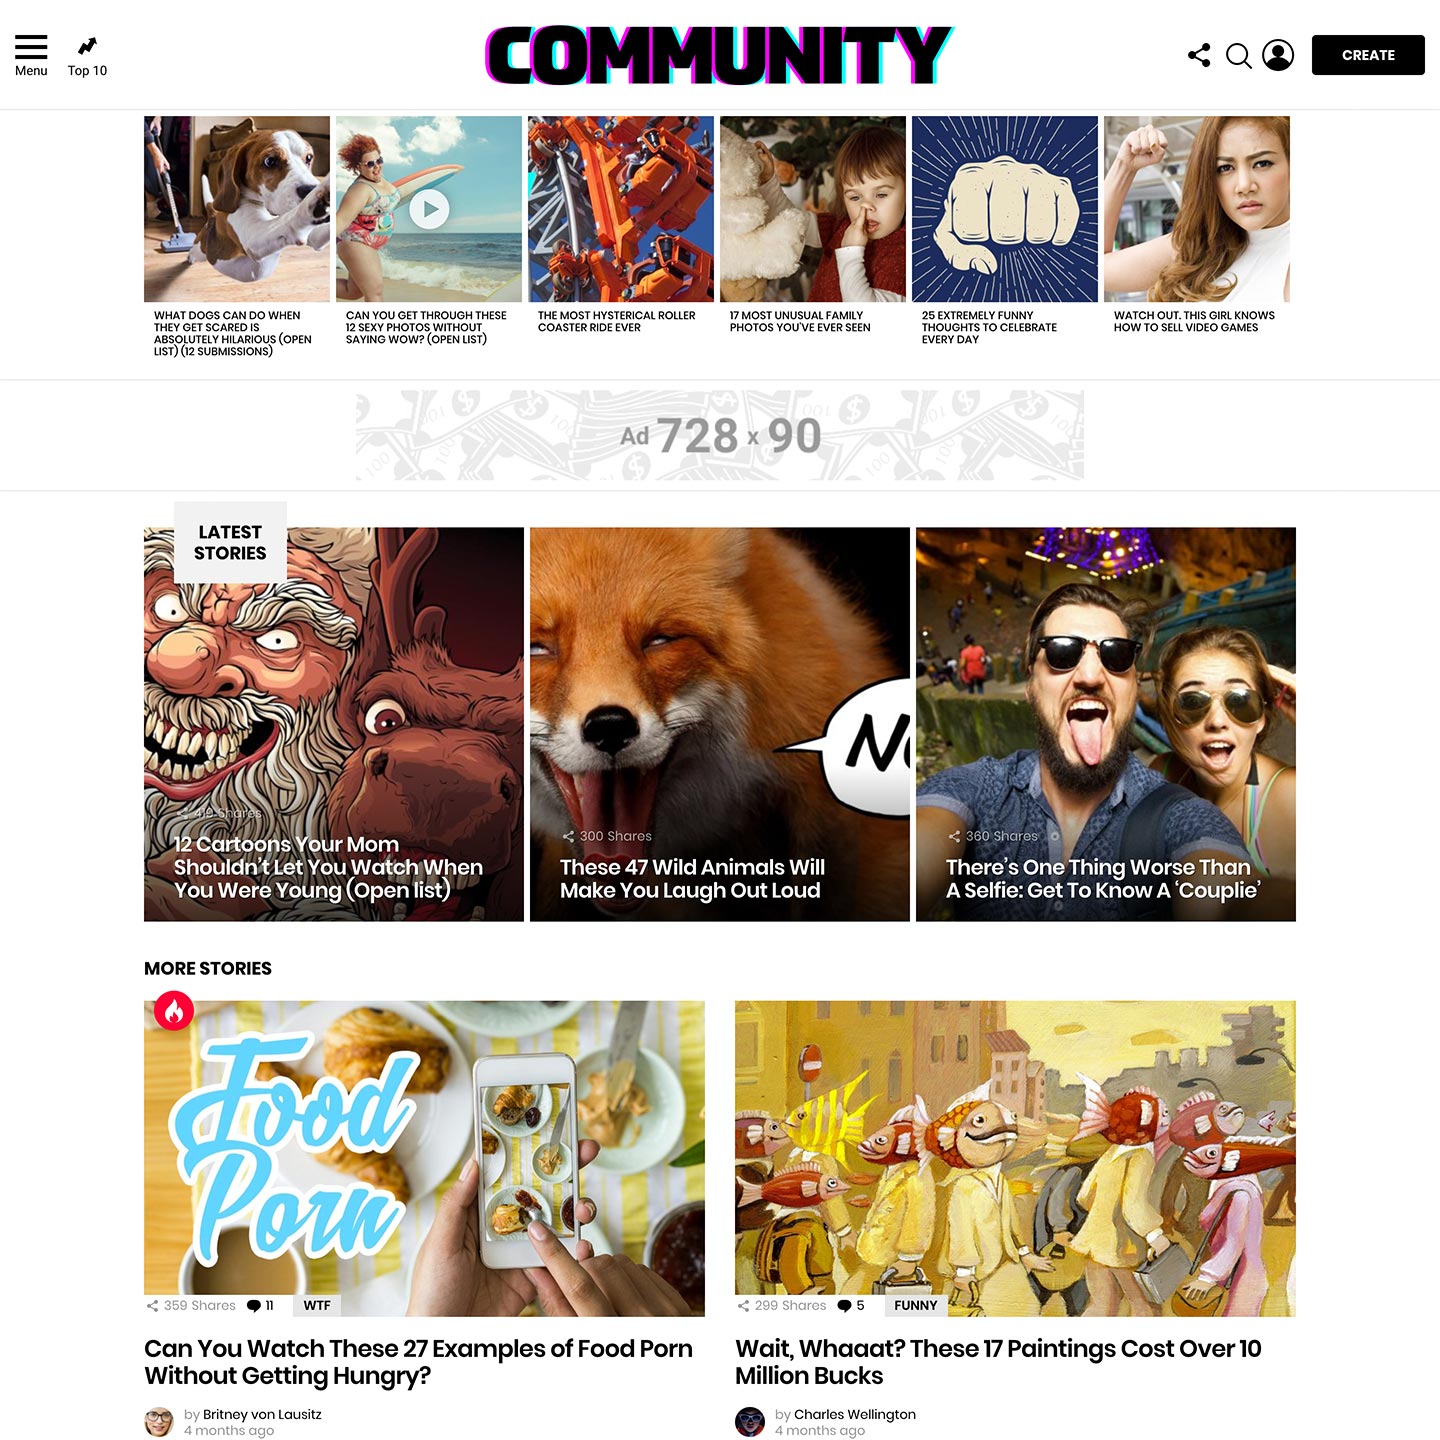The height and width of the screenshot is (1440, 1440).
Task: Click comment bubble icon showing 11 comments
Action: pos(254,1306)
